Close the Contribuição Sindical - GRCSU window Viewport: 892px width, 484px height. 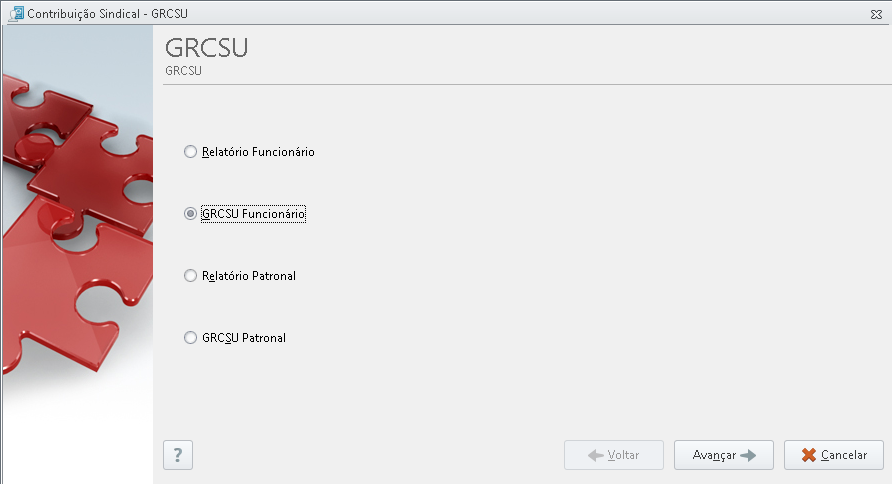point(876,14)
